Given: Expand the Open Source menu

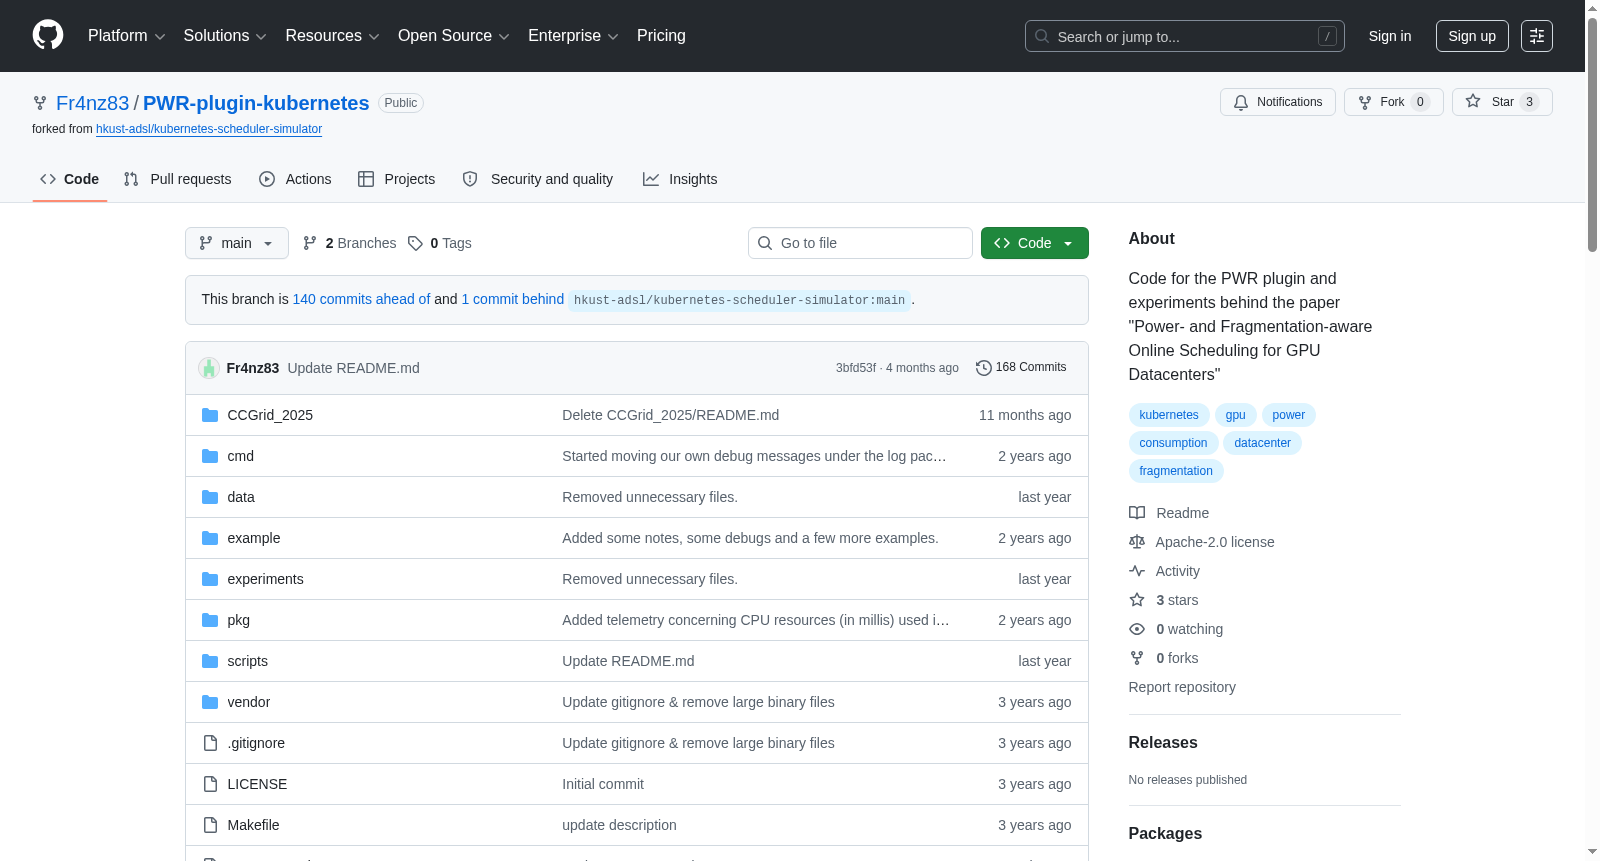Looking at the screenshot, I should (x=454, y=36).
